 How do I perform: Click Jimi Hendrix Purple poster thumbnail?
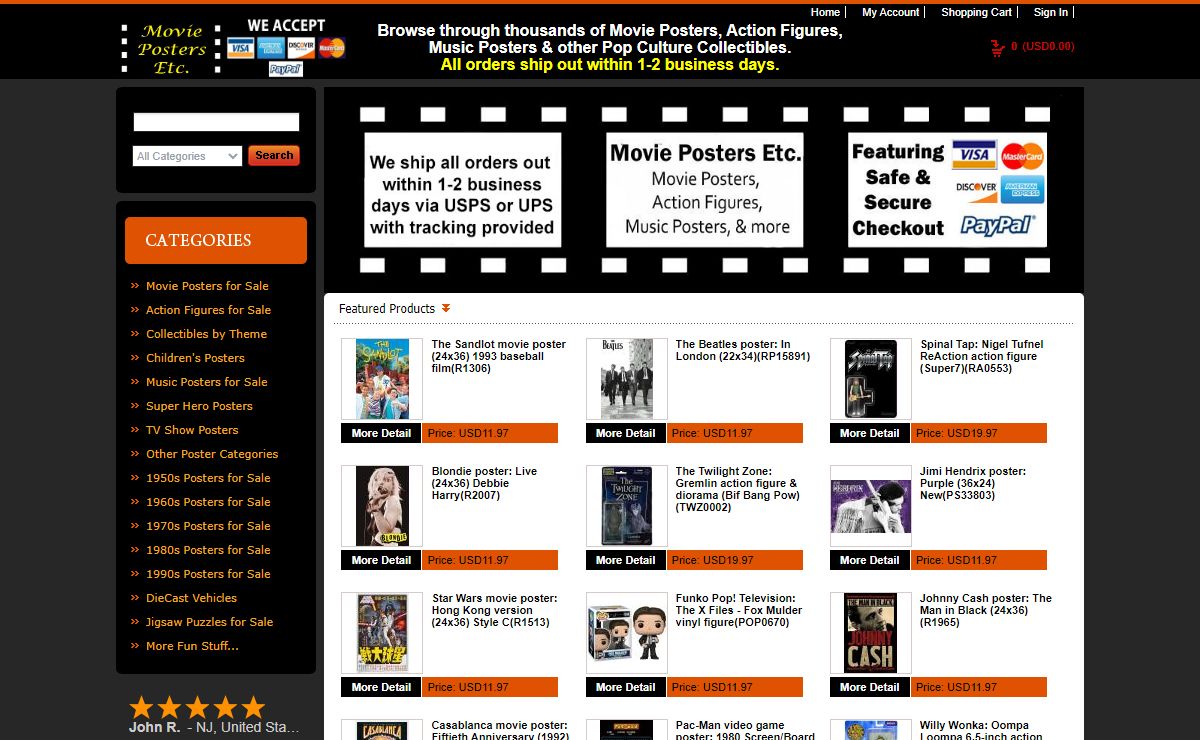coord(871,506)
